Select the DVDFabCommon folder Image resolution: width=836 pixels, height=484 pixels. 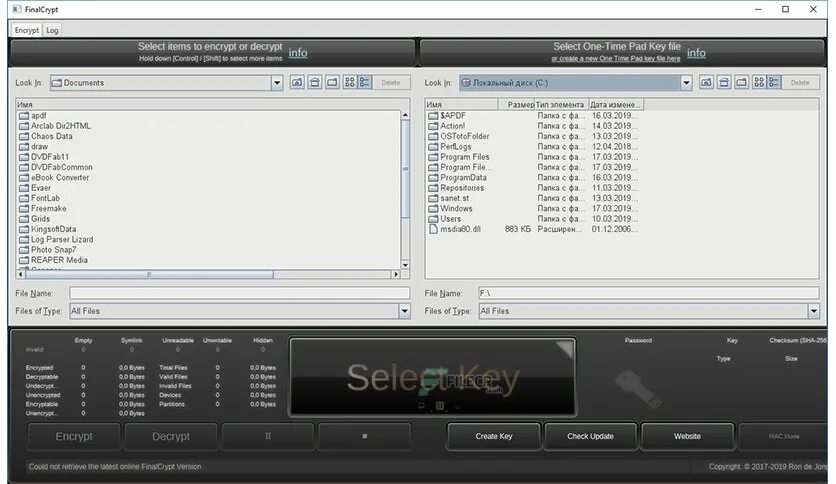pos(55,167)
